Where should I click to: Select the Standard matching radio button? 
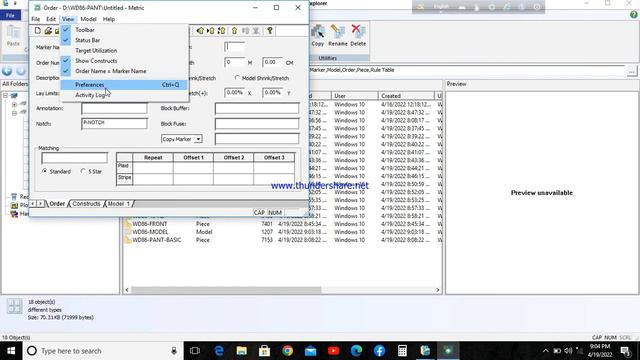[x=44, y=171]
